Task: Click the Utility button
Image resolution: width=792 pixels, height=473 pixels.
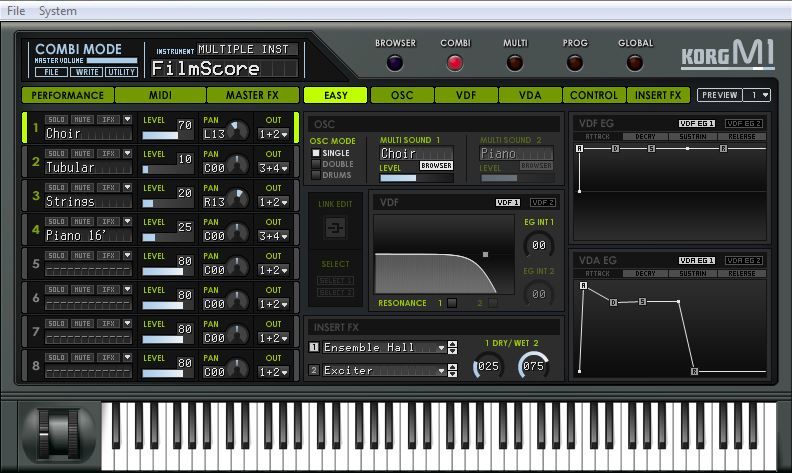Action: click(122, 72)
